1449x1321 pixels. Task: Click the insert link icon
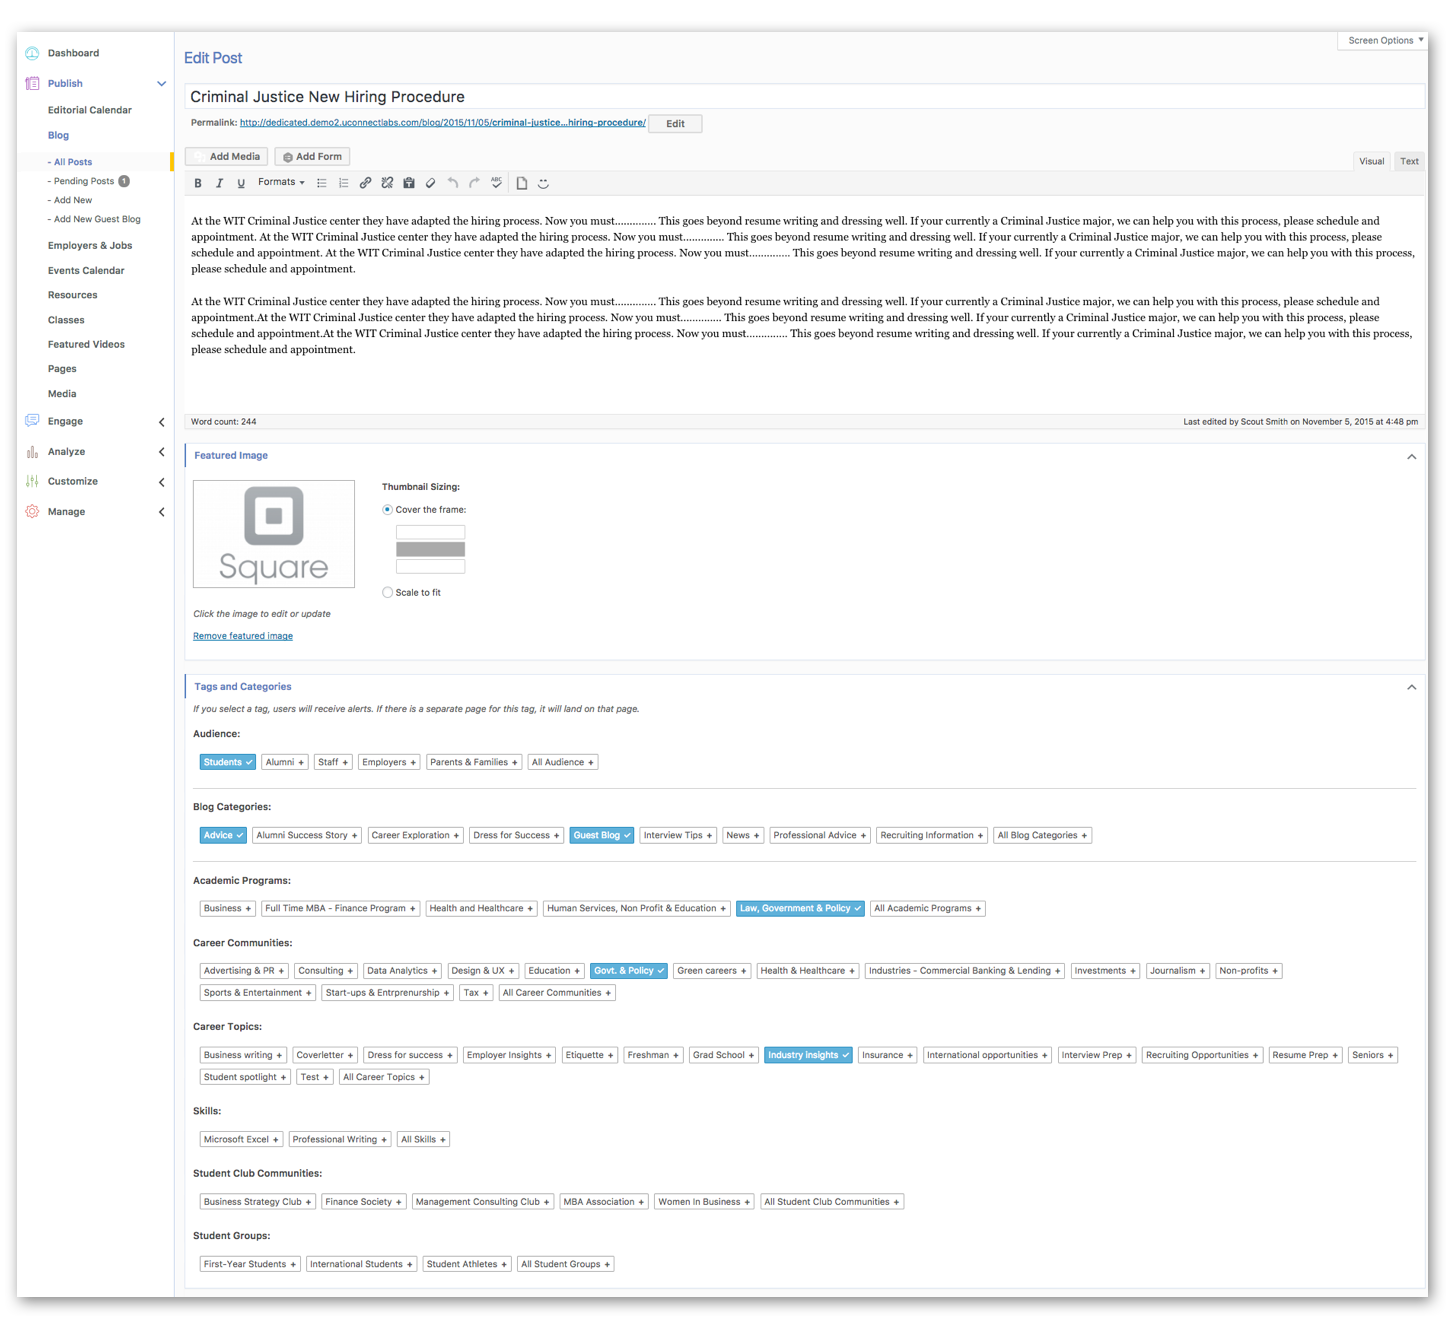coord(365,183)
